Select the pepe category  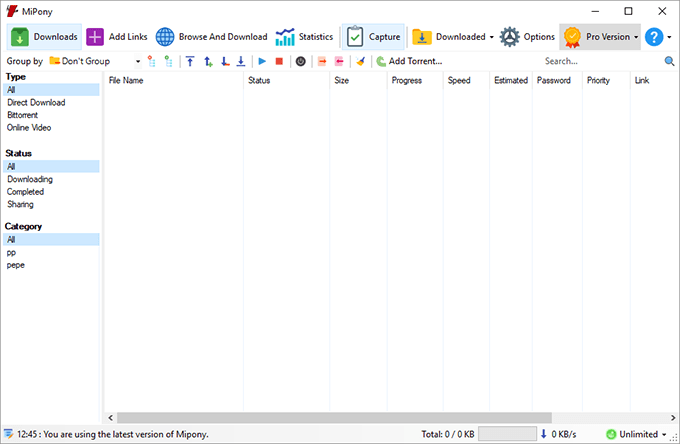click(x=16, y=265)
